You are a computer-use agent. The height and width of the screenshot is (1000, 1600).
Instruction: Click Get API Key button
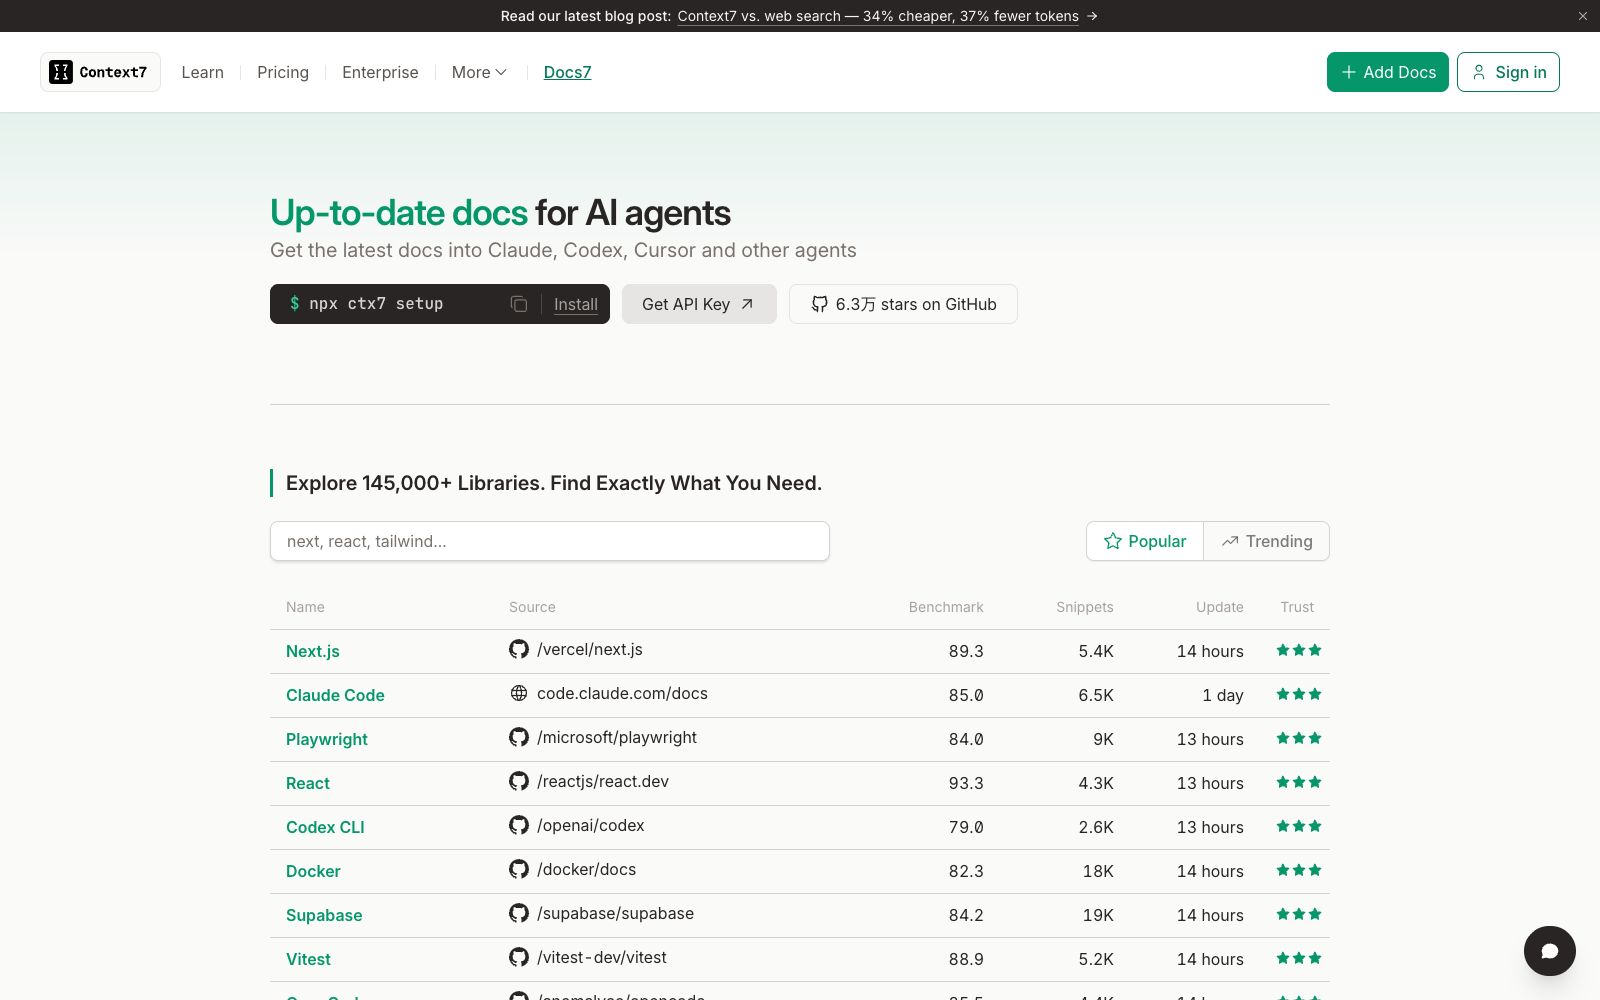point(699,304)
